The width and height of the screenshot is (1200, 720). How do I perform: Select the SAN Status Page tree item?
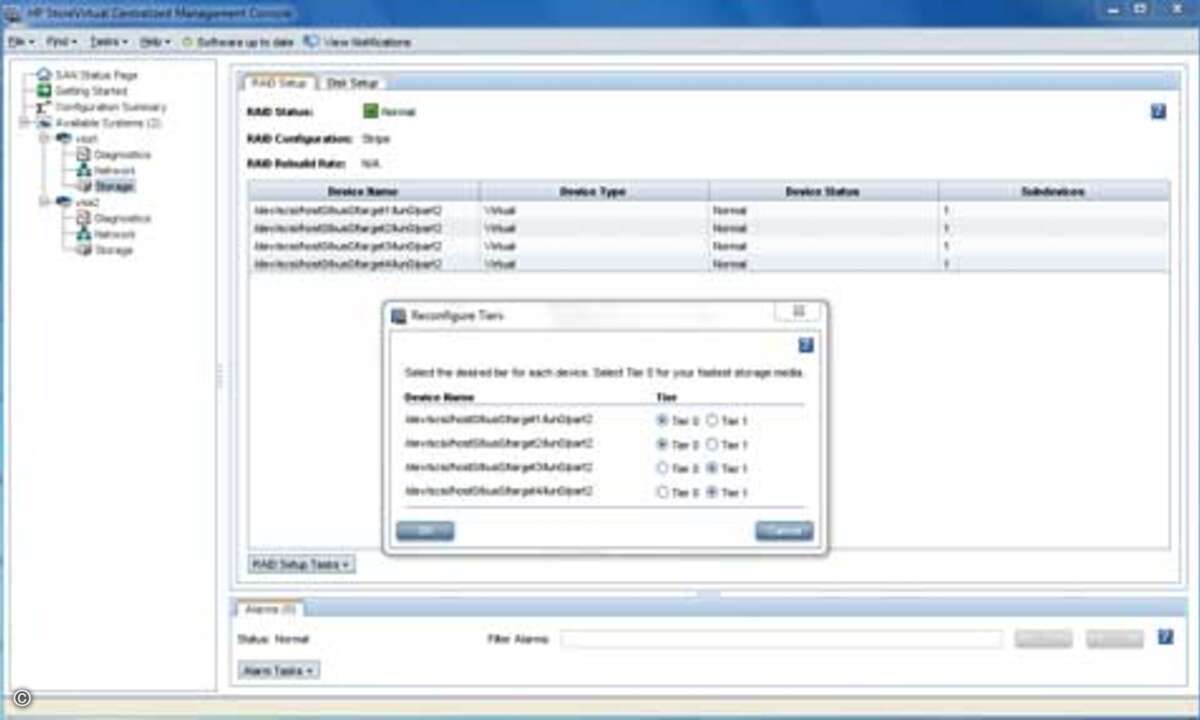(x=96, y=75)
